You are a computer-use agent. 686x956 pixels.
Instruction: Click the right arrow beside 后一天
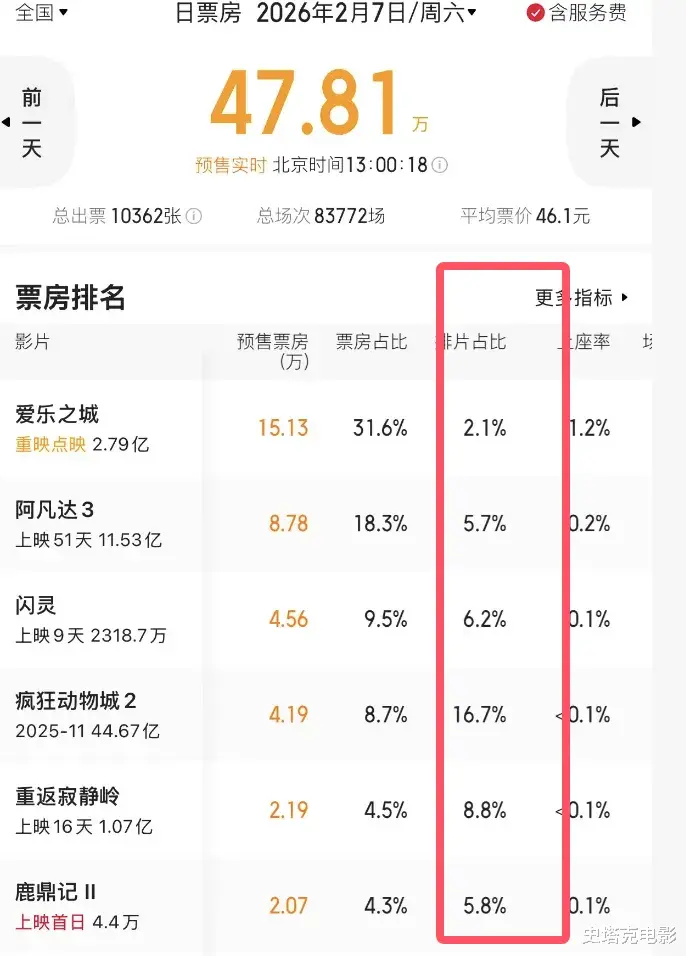tap(637, 123)
